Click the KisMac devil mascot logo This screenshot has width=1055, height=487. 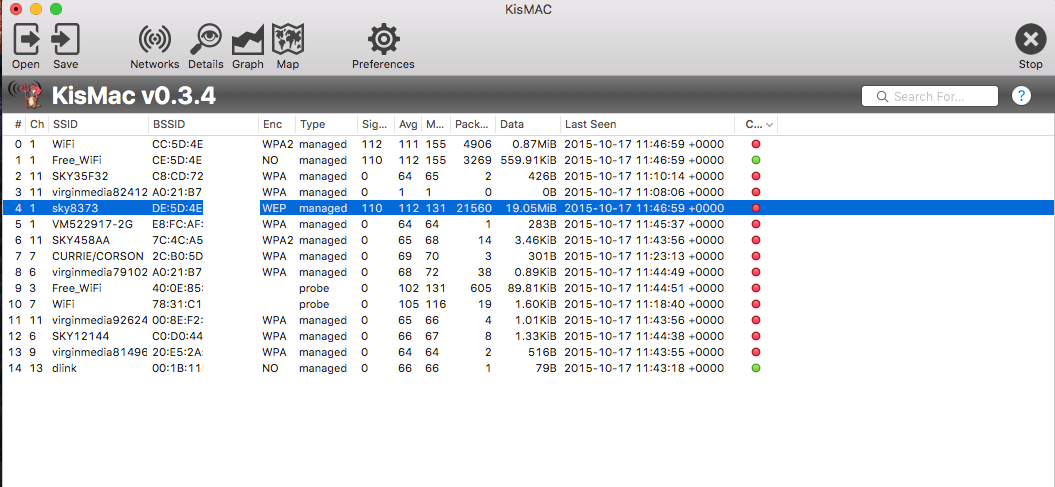(27, 95)
